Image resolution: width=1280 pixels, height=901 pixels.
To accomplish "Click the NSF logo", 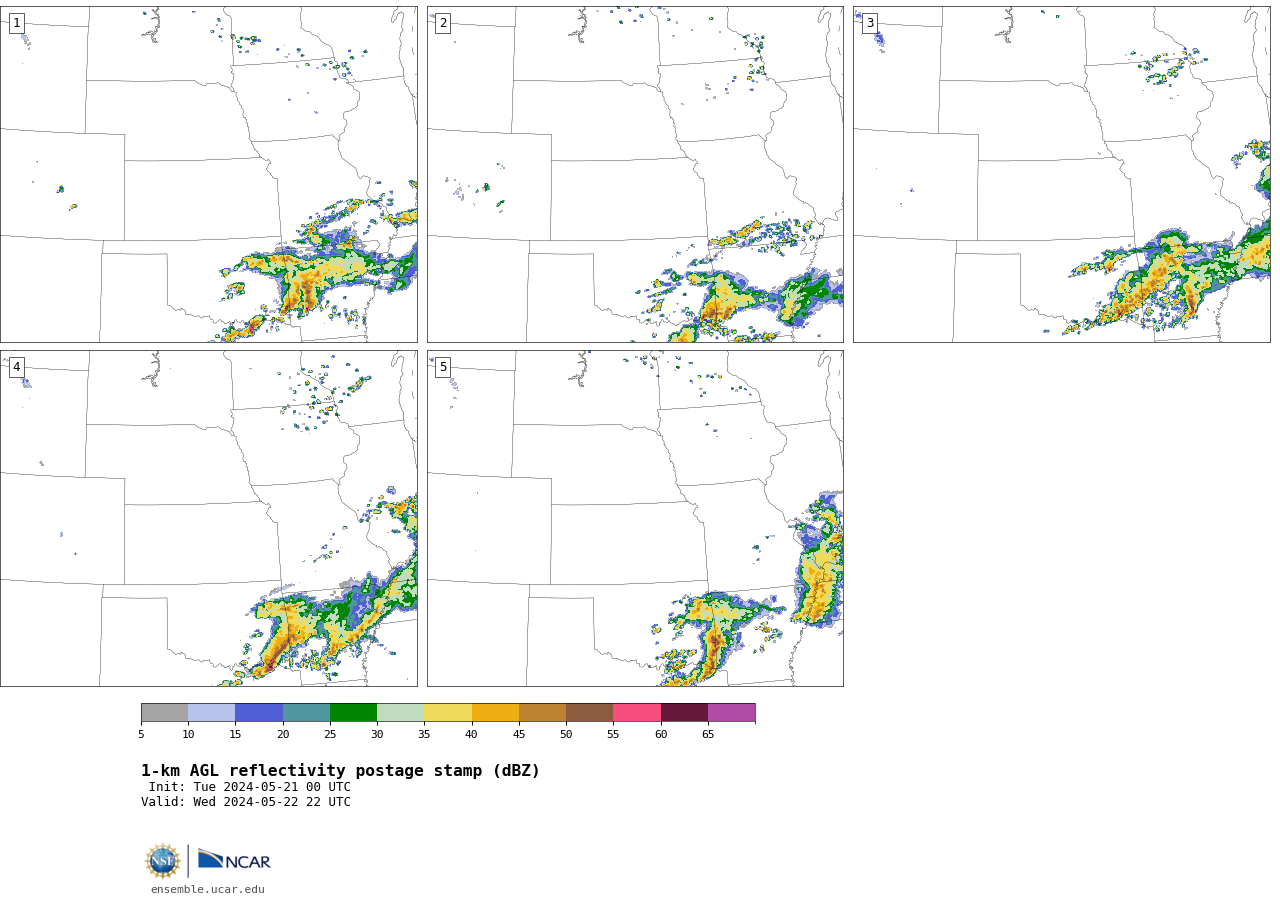I will click(163, 861).
